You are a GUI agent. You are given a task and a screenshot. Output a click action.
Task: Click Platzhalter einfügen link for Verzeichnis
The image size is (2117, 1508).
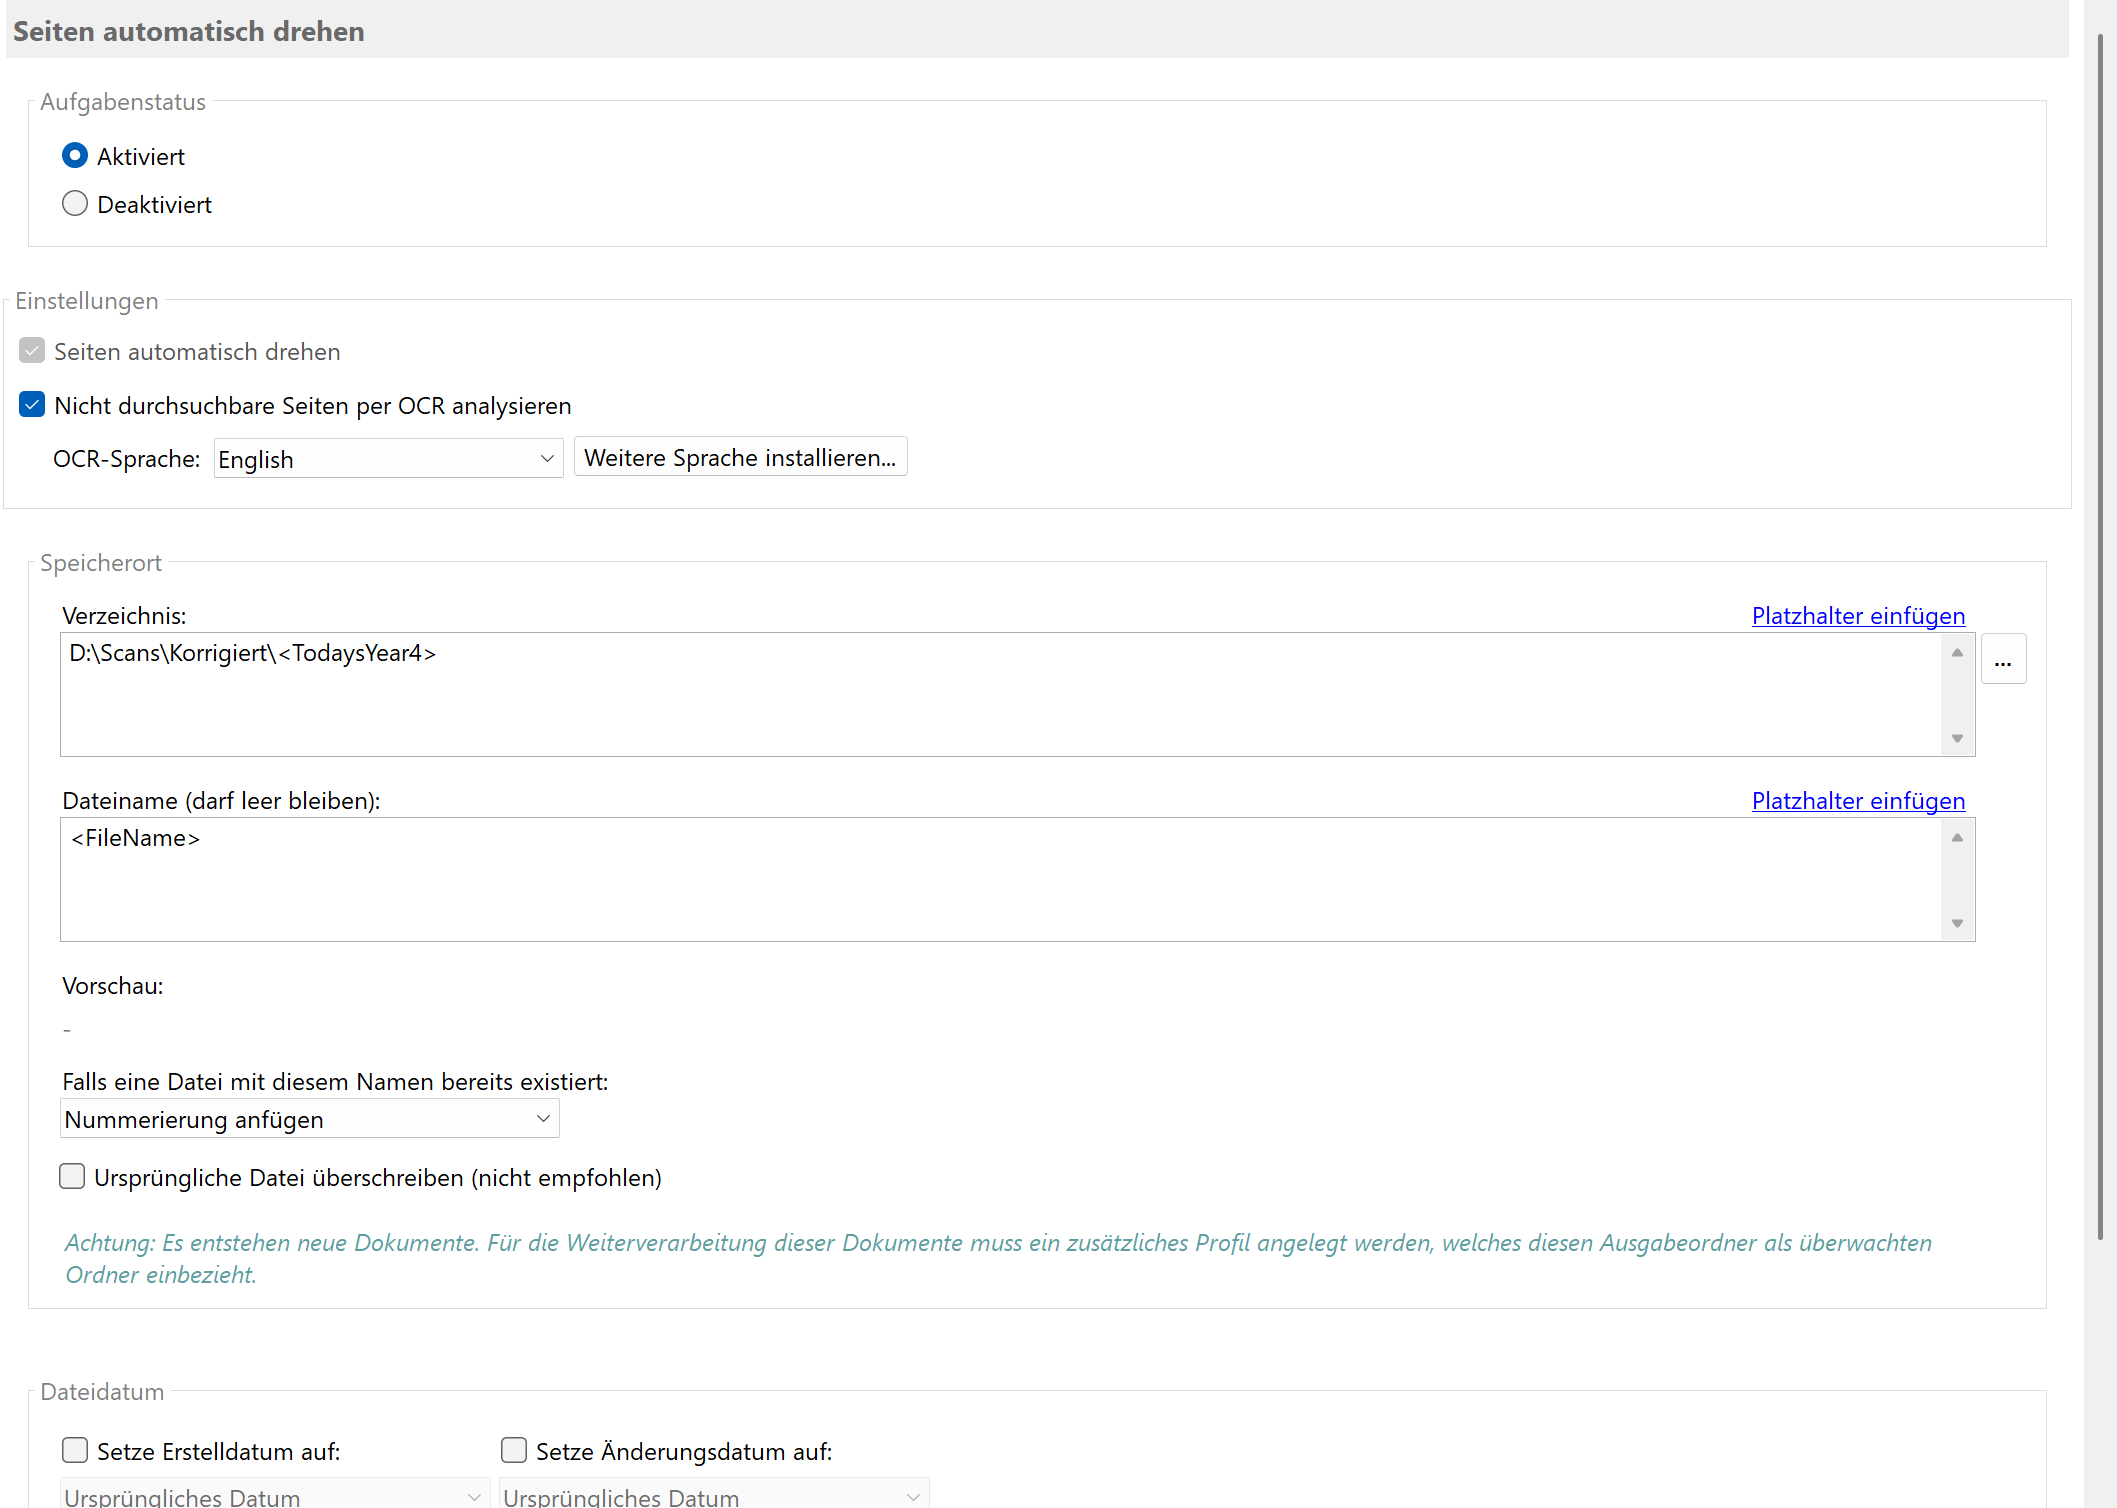tap(1857, 616)
